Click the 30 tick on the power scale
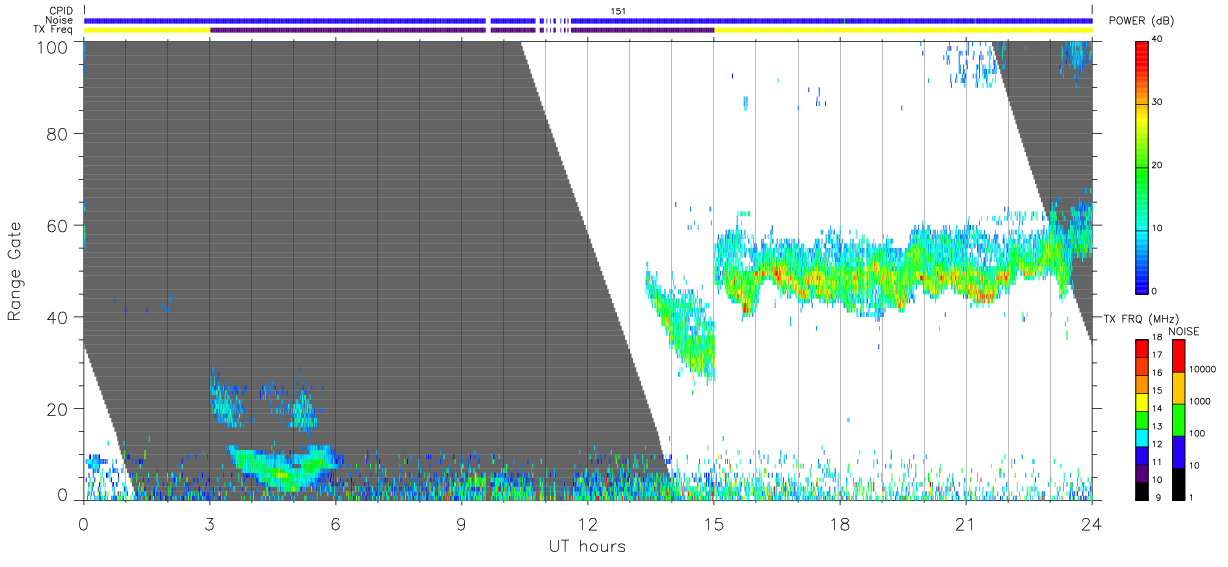This screenshot has width=1228, height=567. click(x=1158, y=102)
